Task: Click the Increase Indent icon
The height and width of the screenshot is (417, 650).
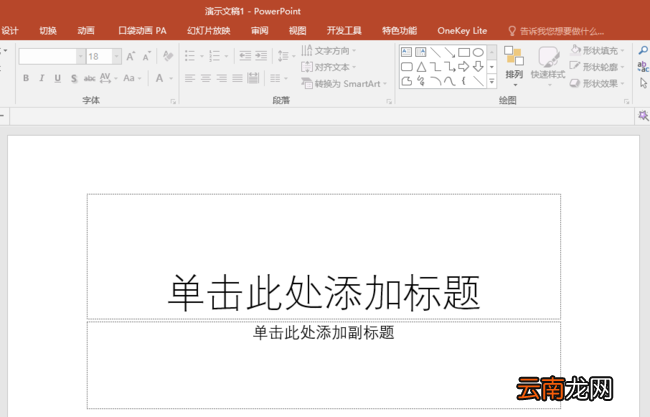Action: (261, 56)
